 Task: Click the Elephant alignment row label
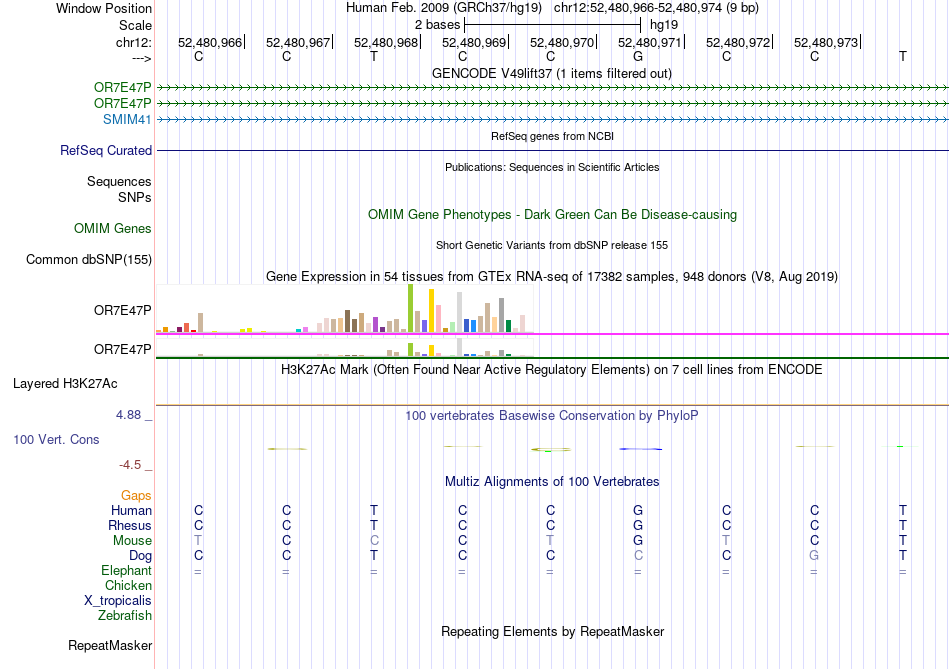[127, 571]
